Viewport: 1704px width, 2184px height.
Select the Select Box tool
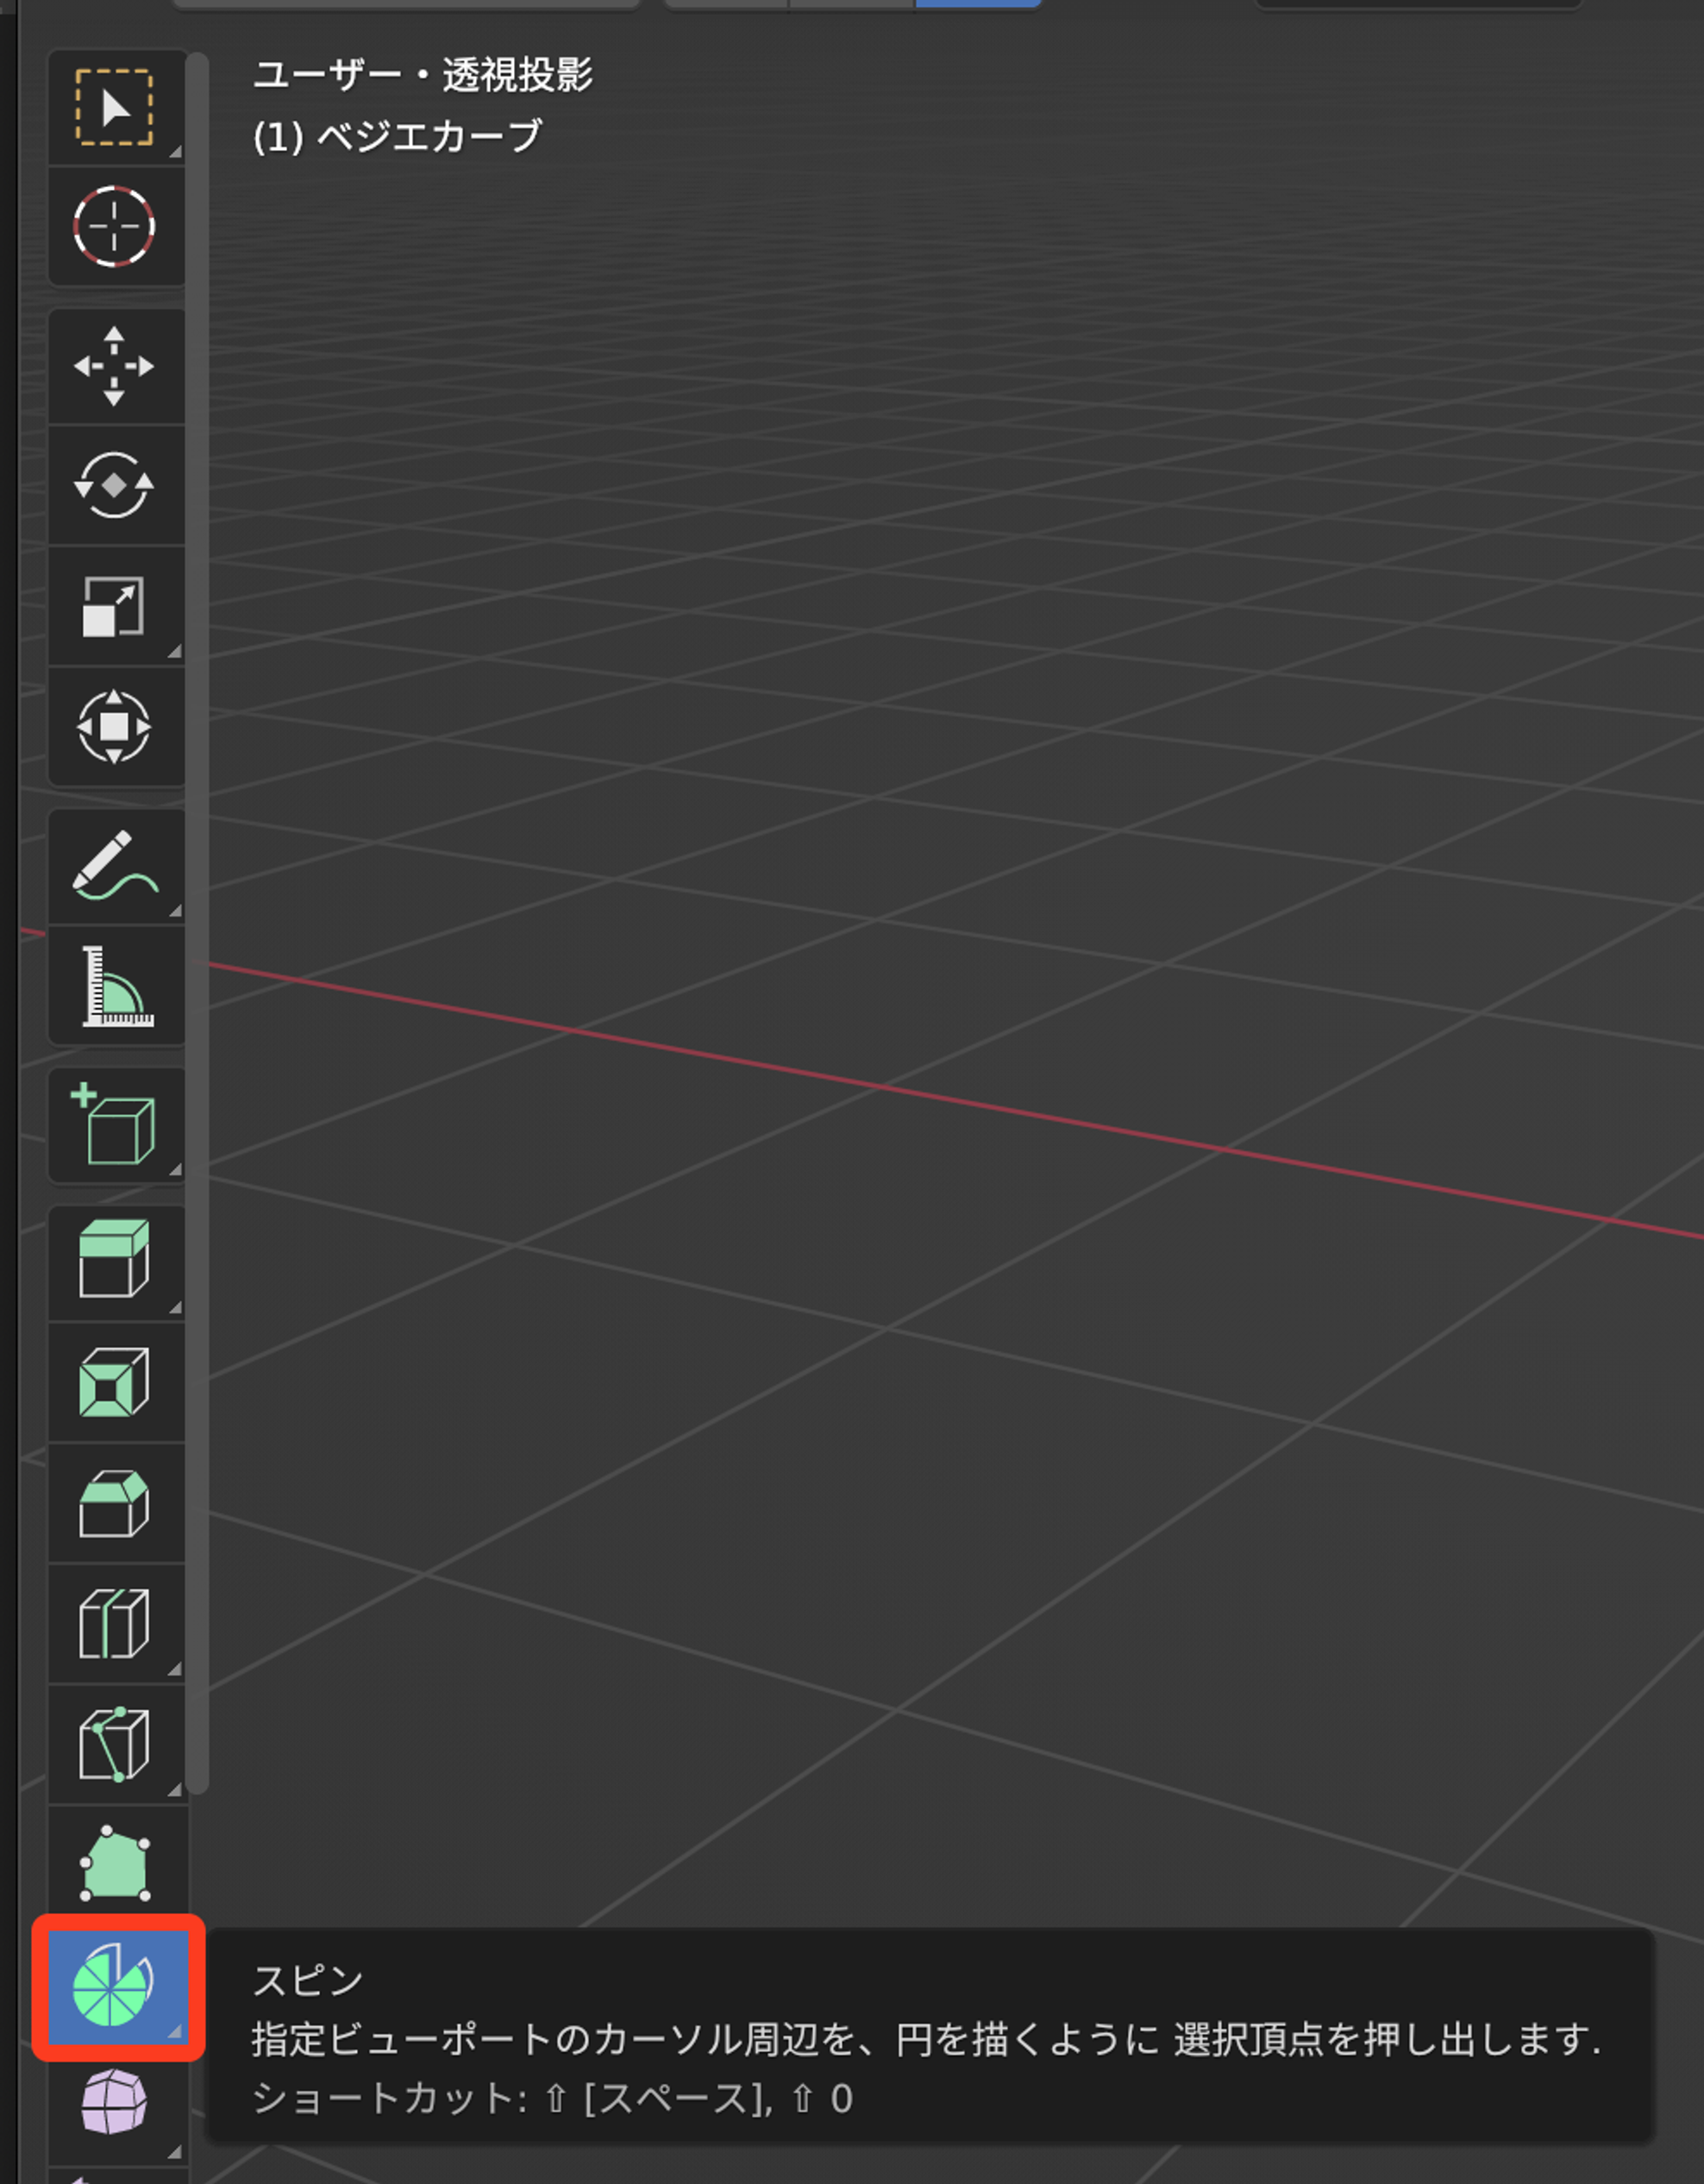pyautogui.click(x=116, y=107)
